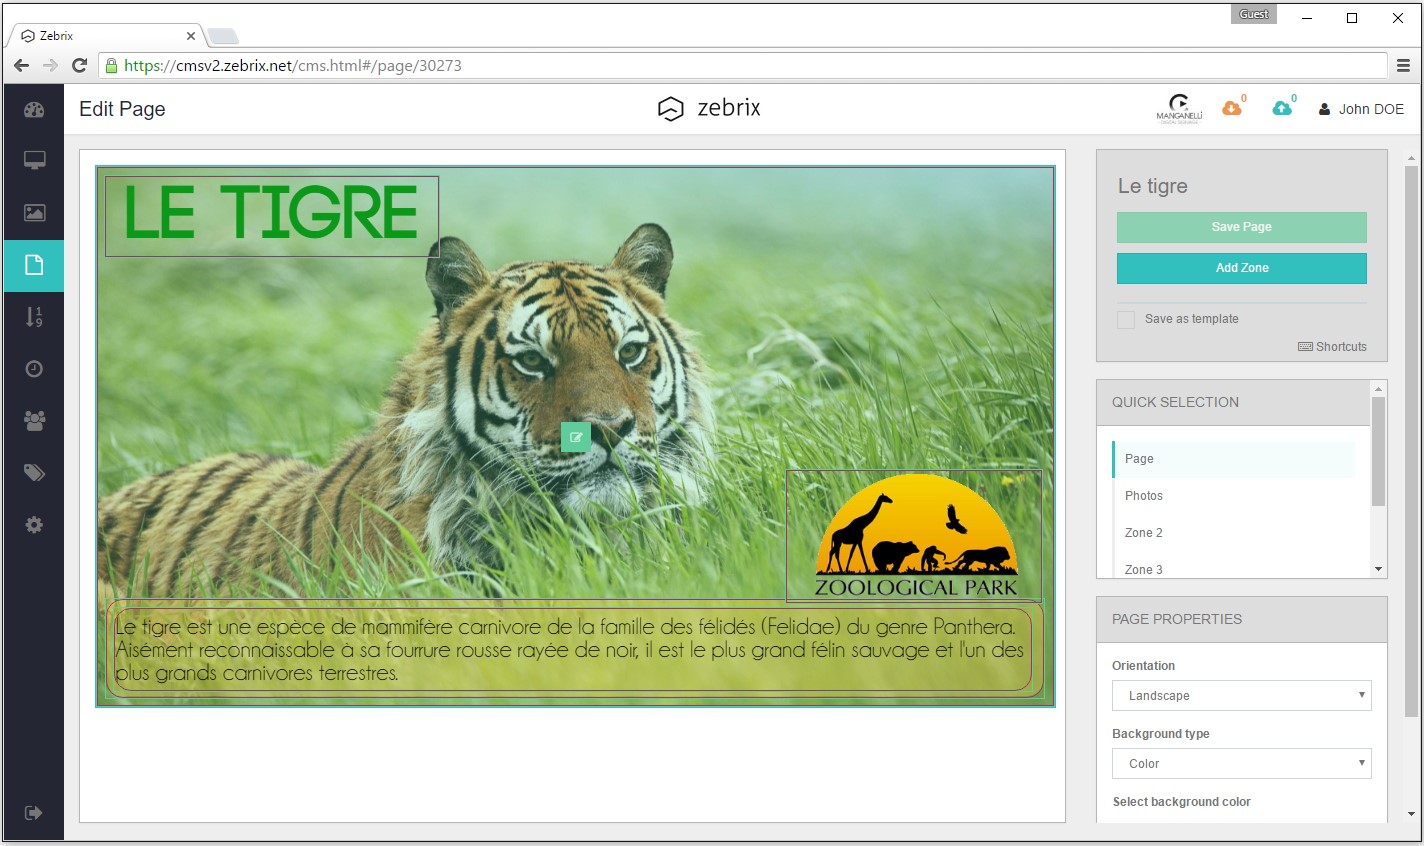Open the Background type dropdown showing Color
Viewport: 1424px width, 846px height.
[x=1240, y=763]
